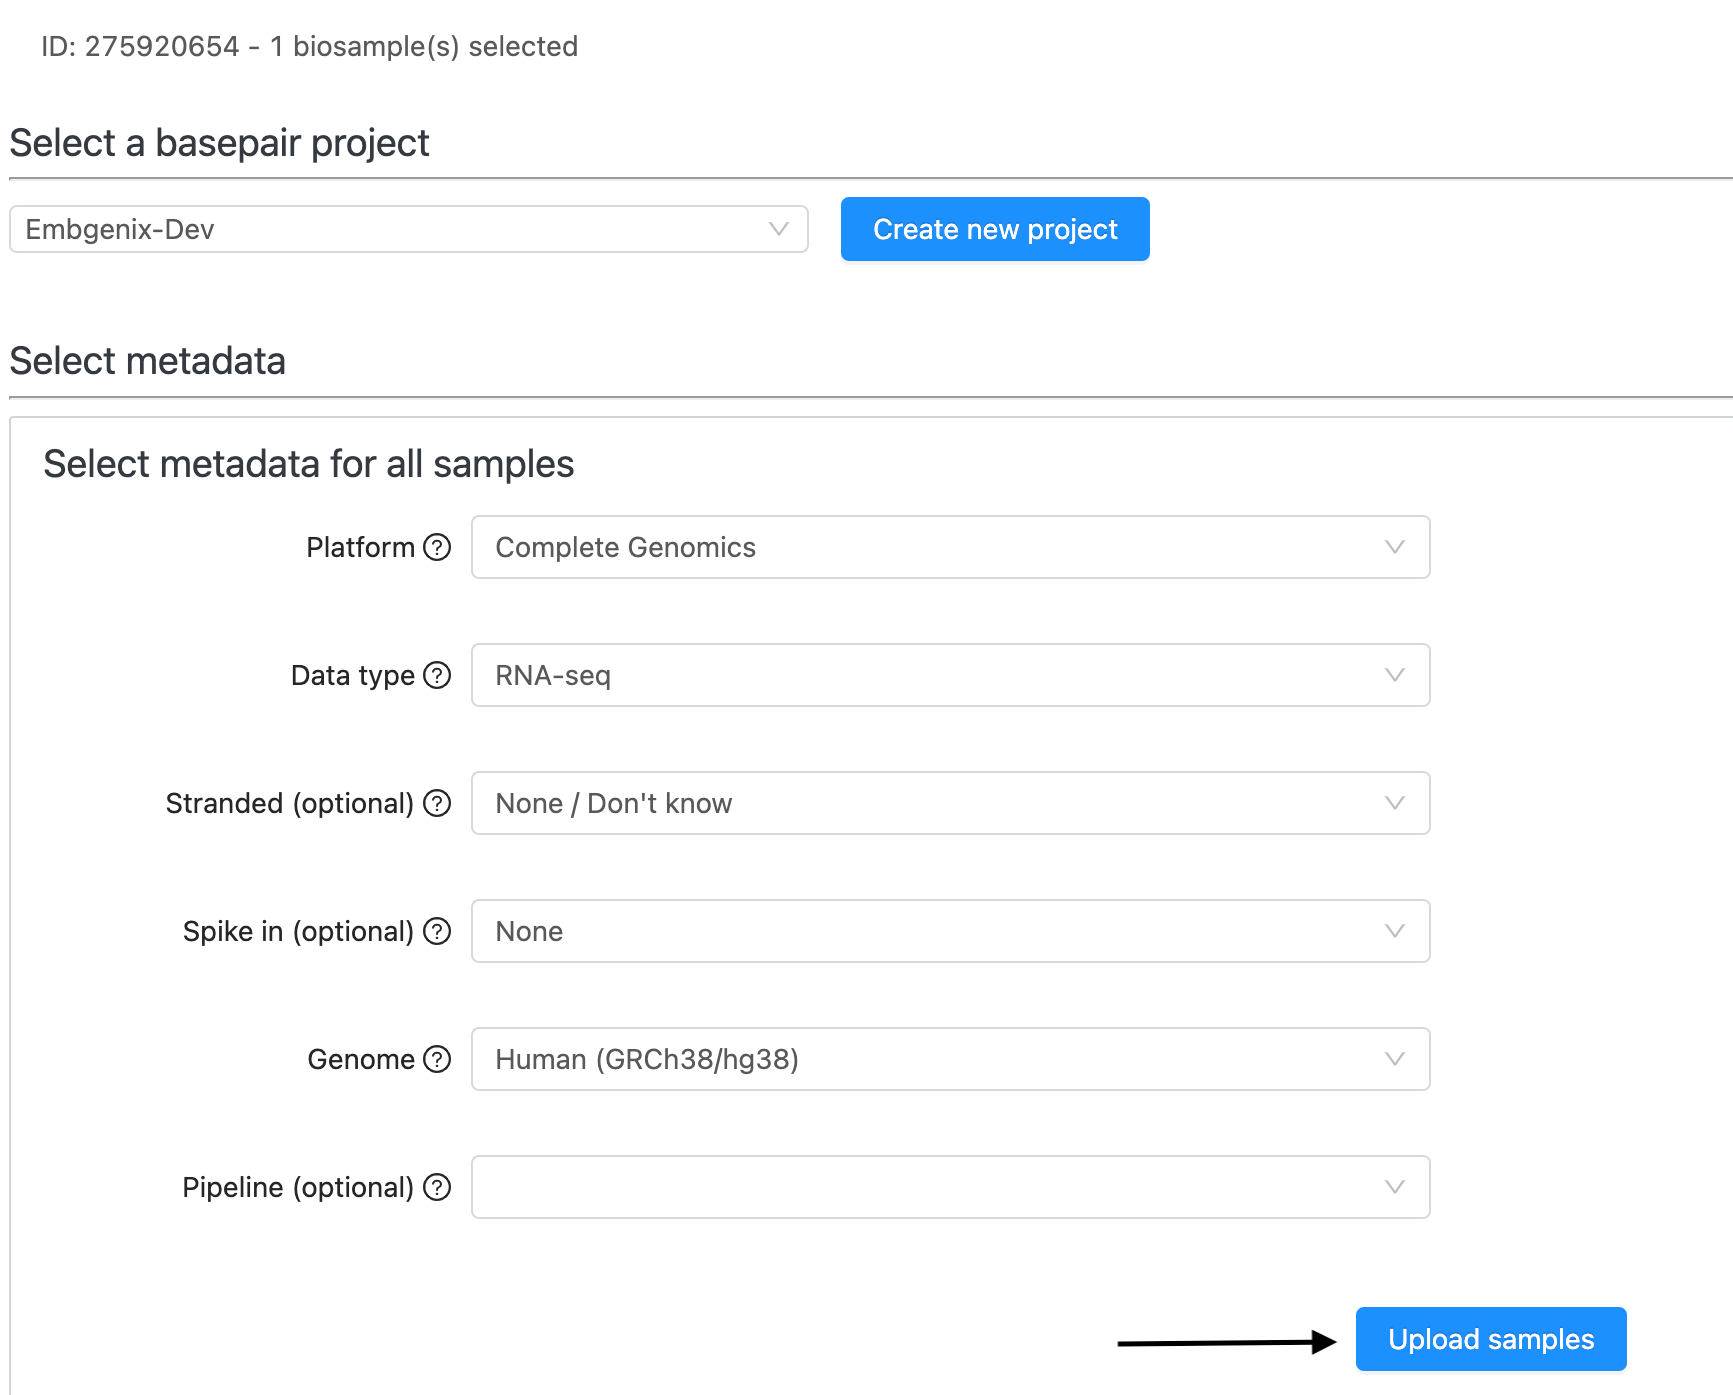Click the Create new project button

click(994, 229)
